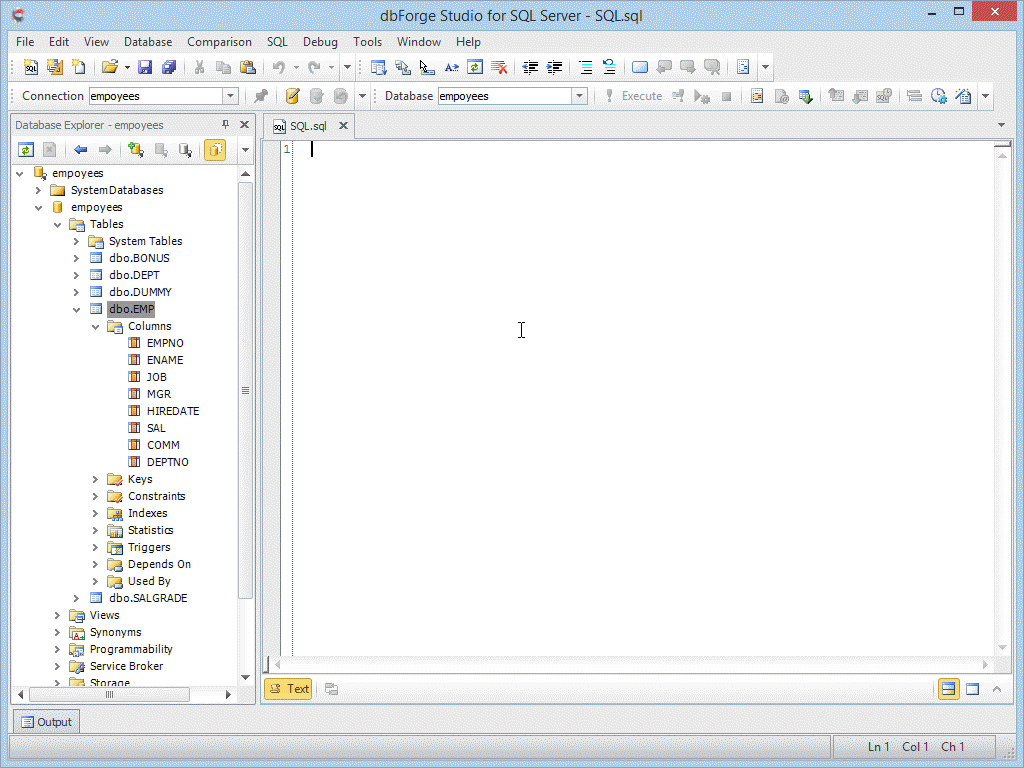Open the Output panel button
Image resolution: width=1024 pixels, height=768 pixels.
46,722
